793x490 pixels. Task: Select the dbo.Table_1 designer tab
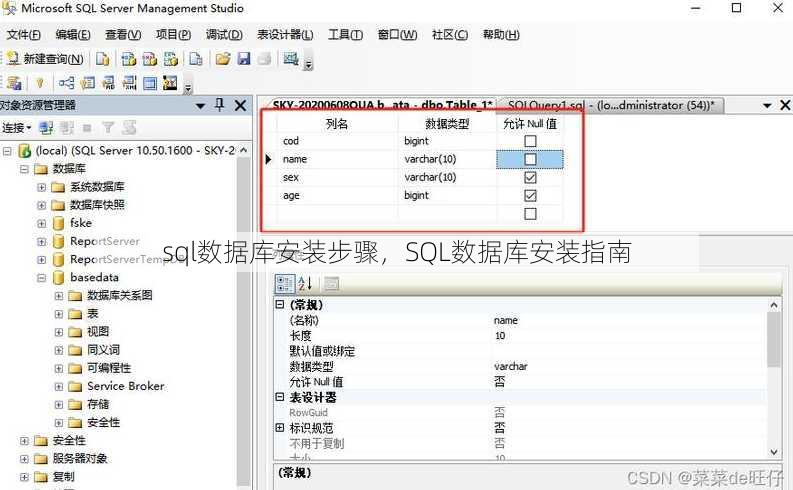382,105
